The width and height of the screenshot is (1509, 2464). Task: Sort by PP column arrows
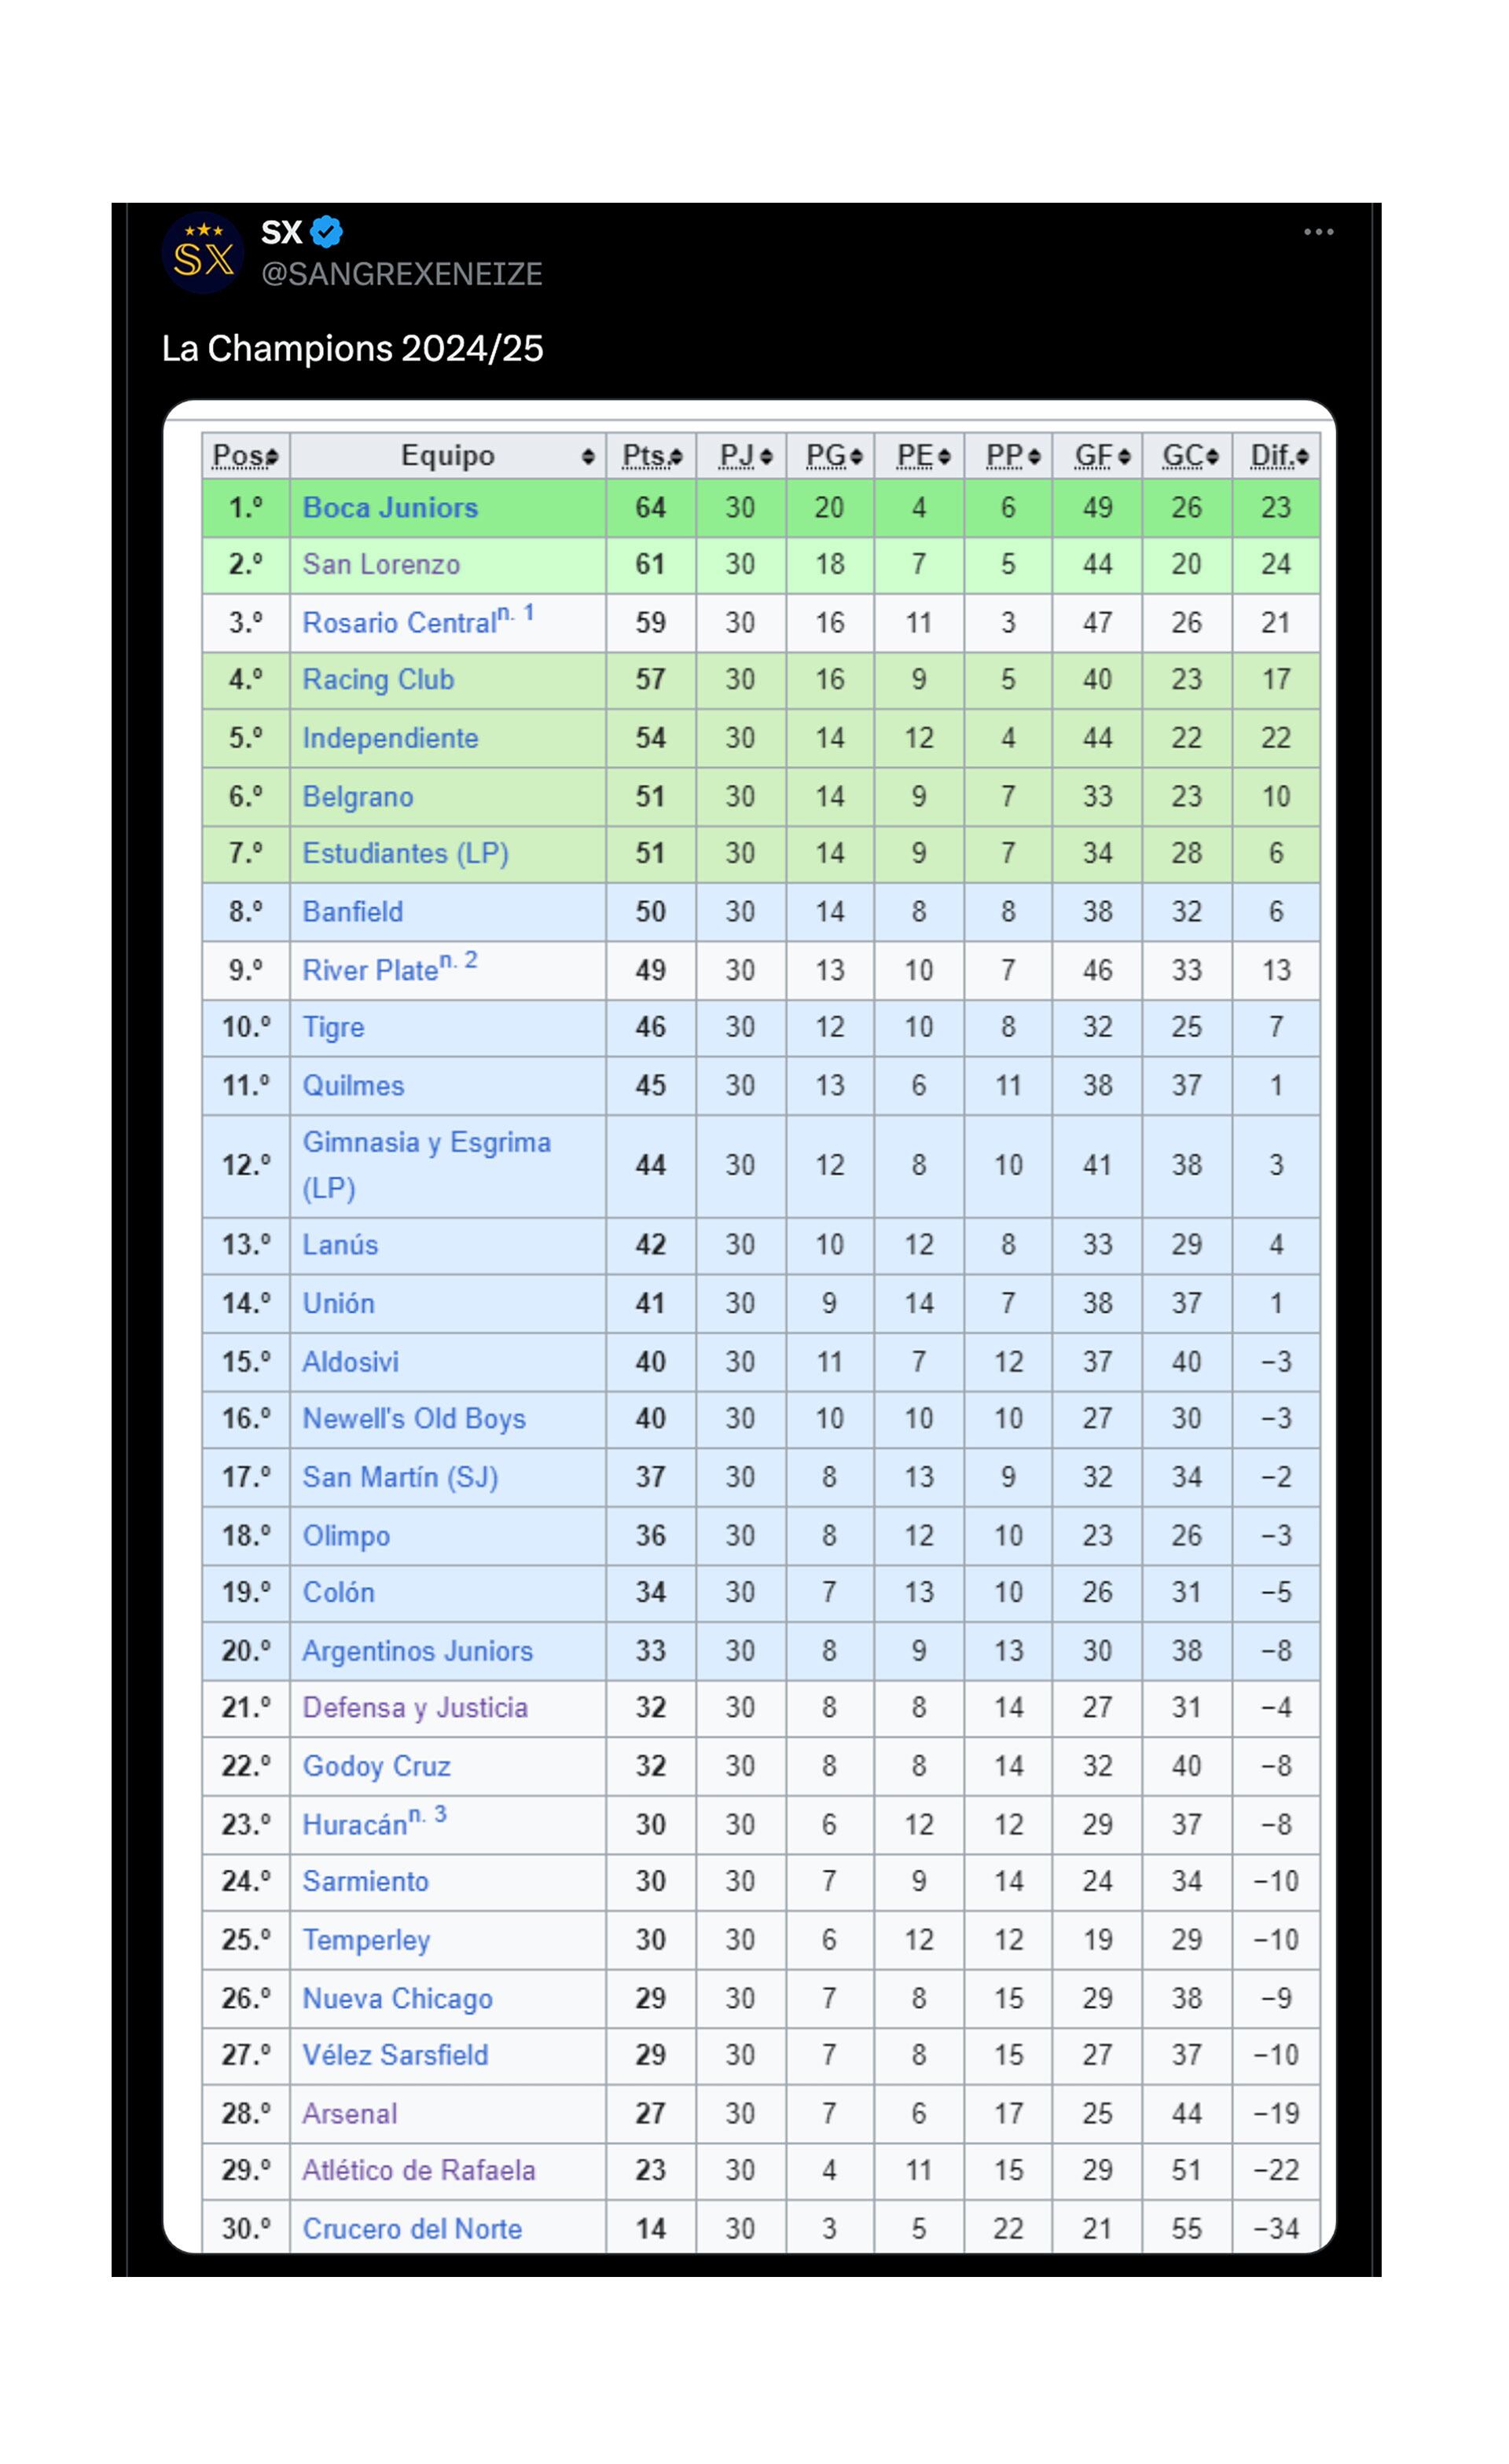[x=1034, y=457]
